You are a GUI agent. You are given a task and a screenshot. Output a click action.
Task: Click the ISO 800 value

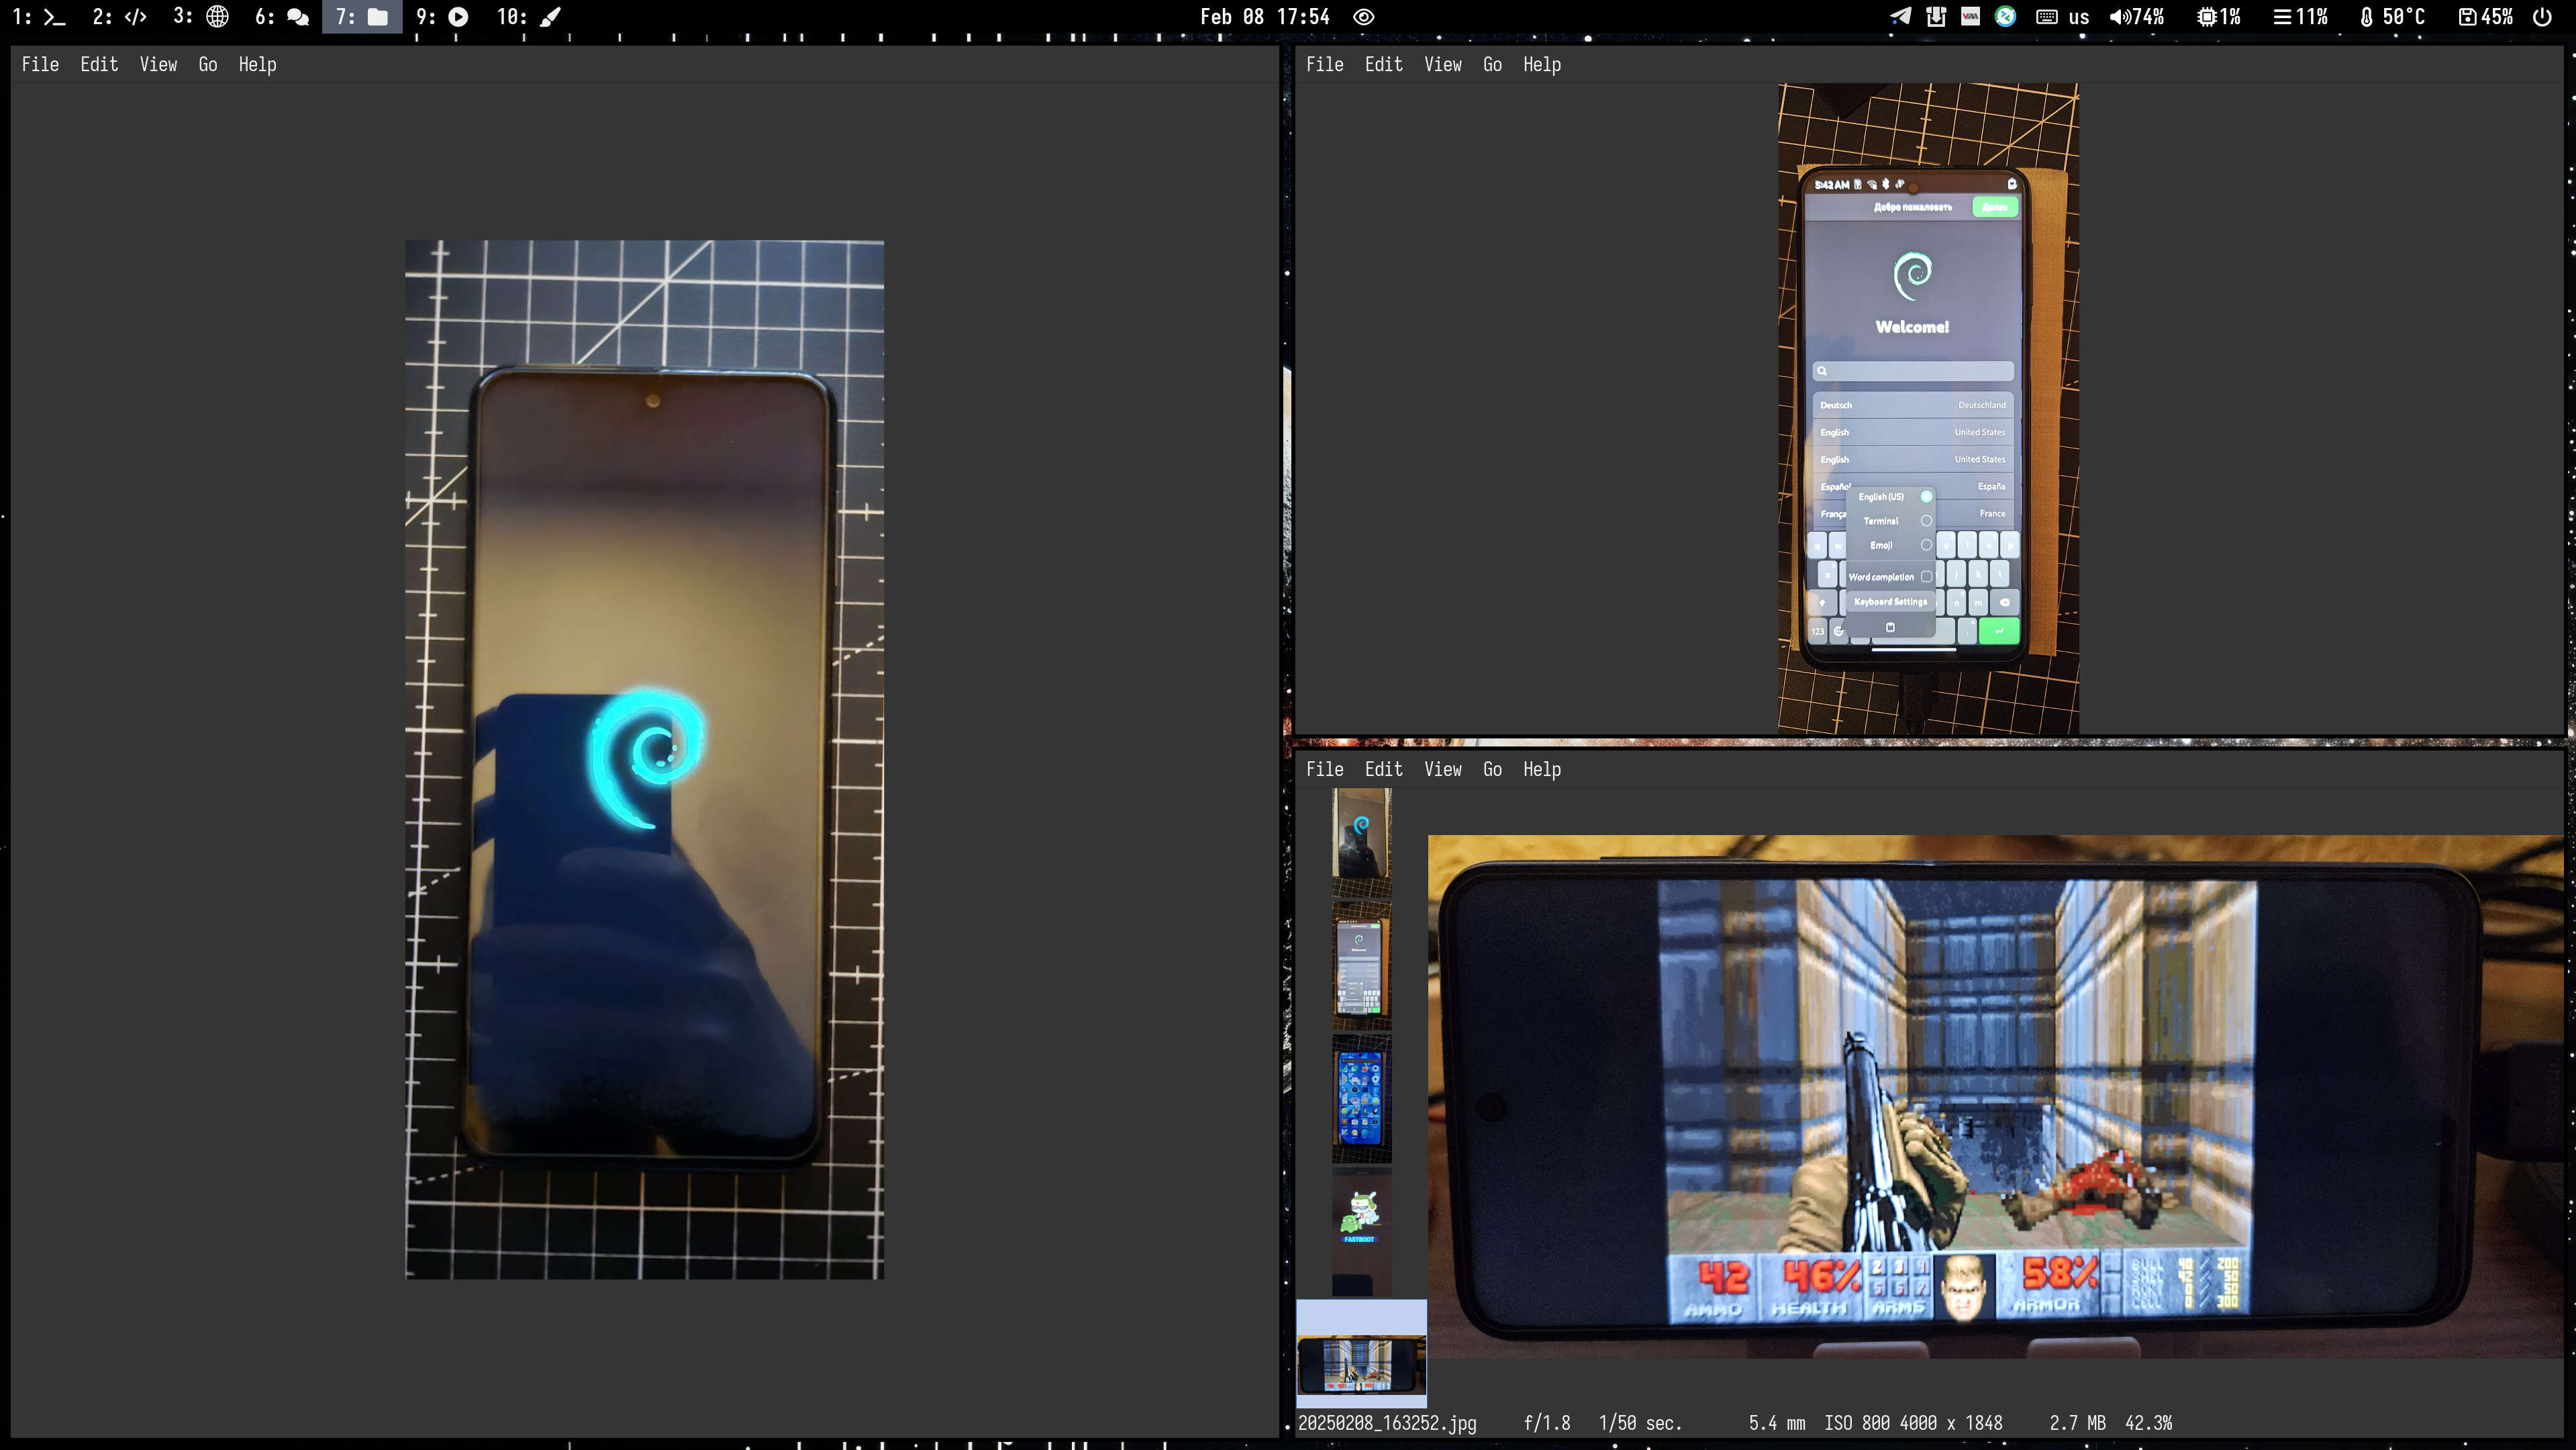(1857, 1423)
